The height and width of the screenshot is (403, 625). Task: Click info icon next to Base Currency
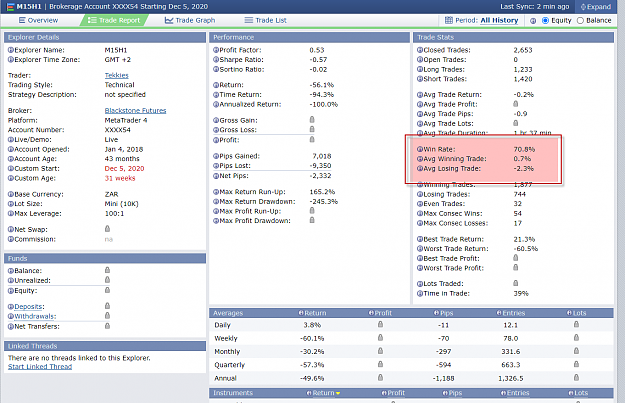click(11, 194)
